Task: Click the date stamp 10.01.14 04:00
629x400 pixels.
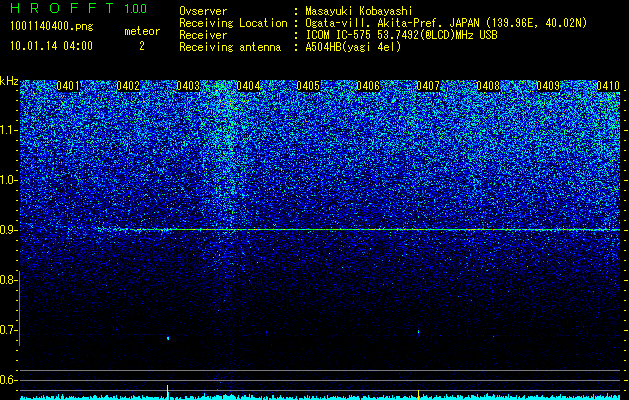Action: coord(51,46)
